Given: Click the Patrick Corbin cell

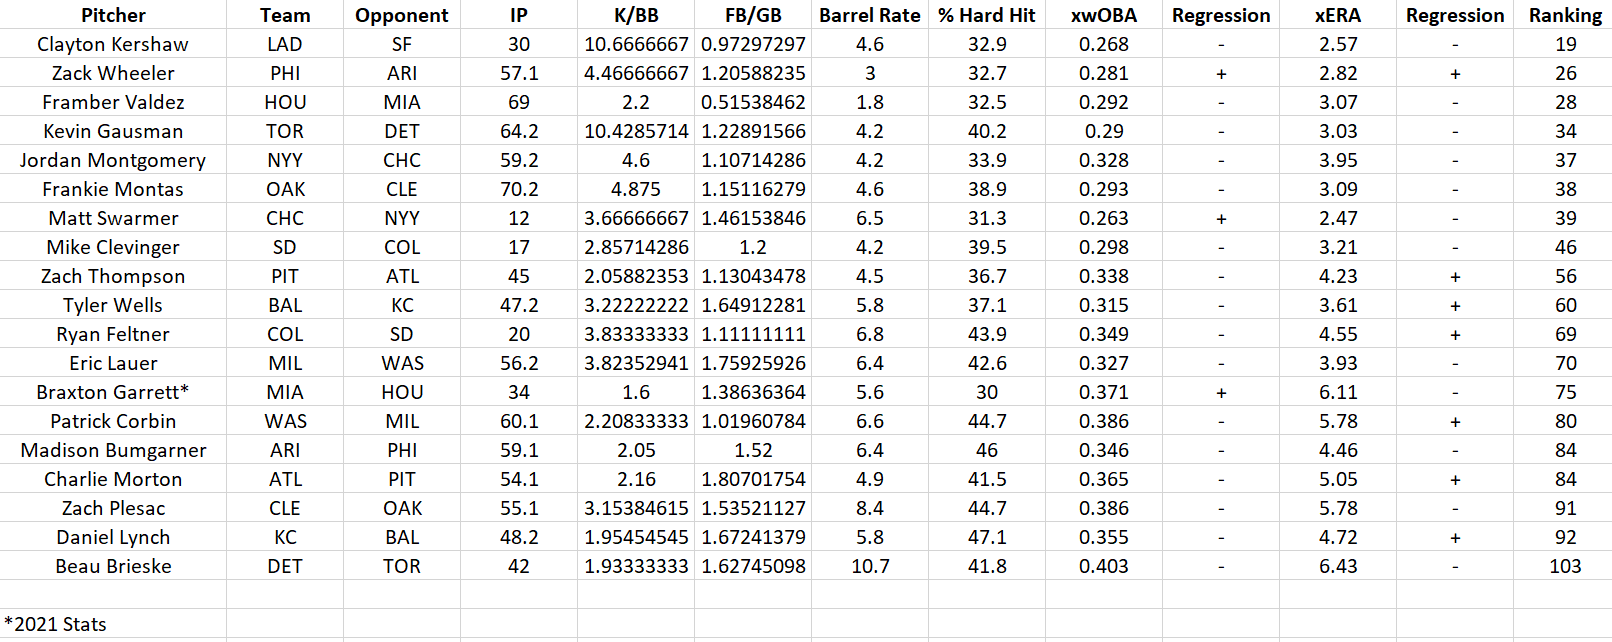Looking at the screenshot, I should pyautogui.click(x=113, y=421).
